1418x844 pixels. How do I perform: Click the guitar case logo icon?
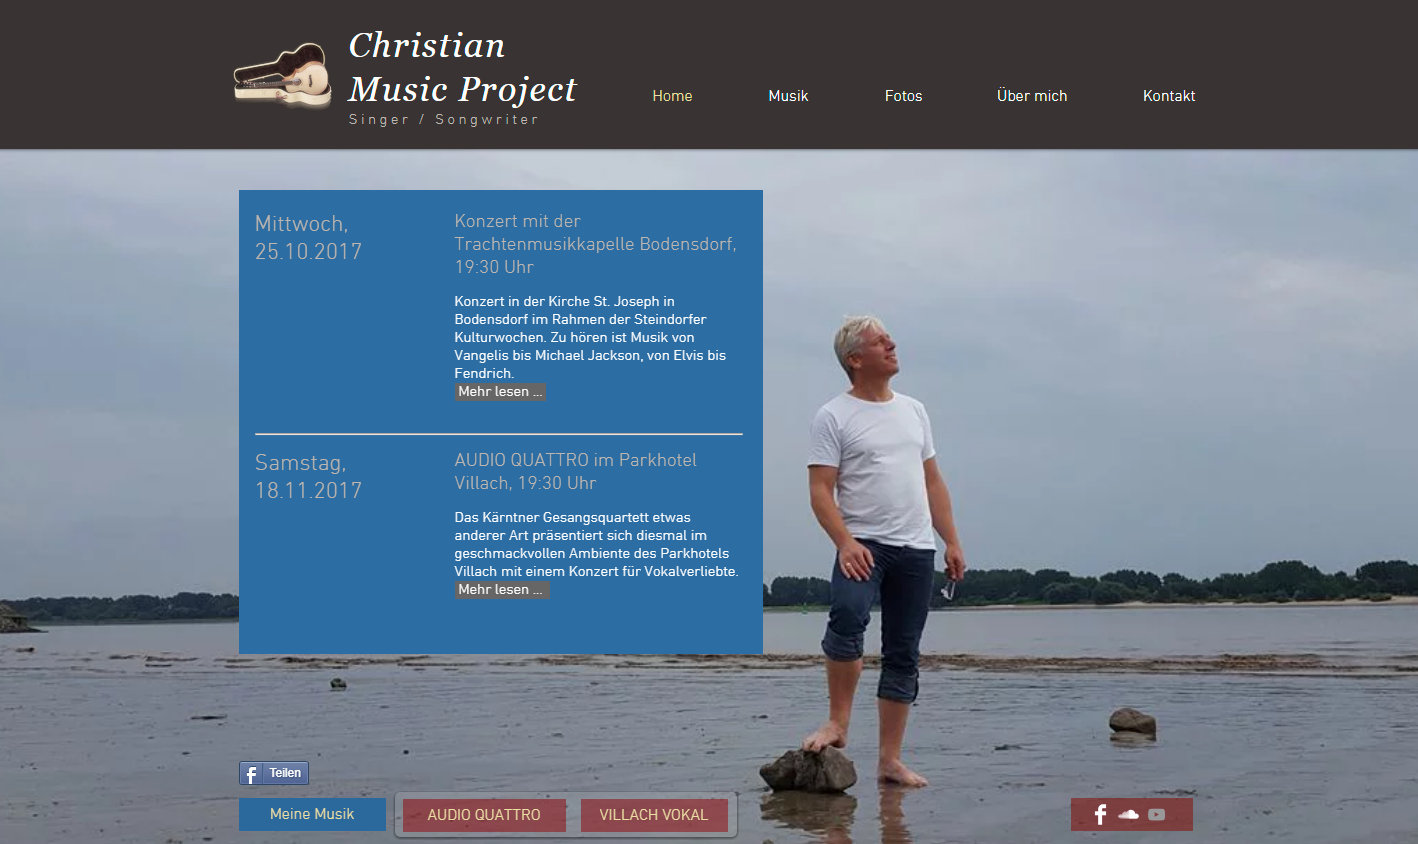pos(283,75)
